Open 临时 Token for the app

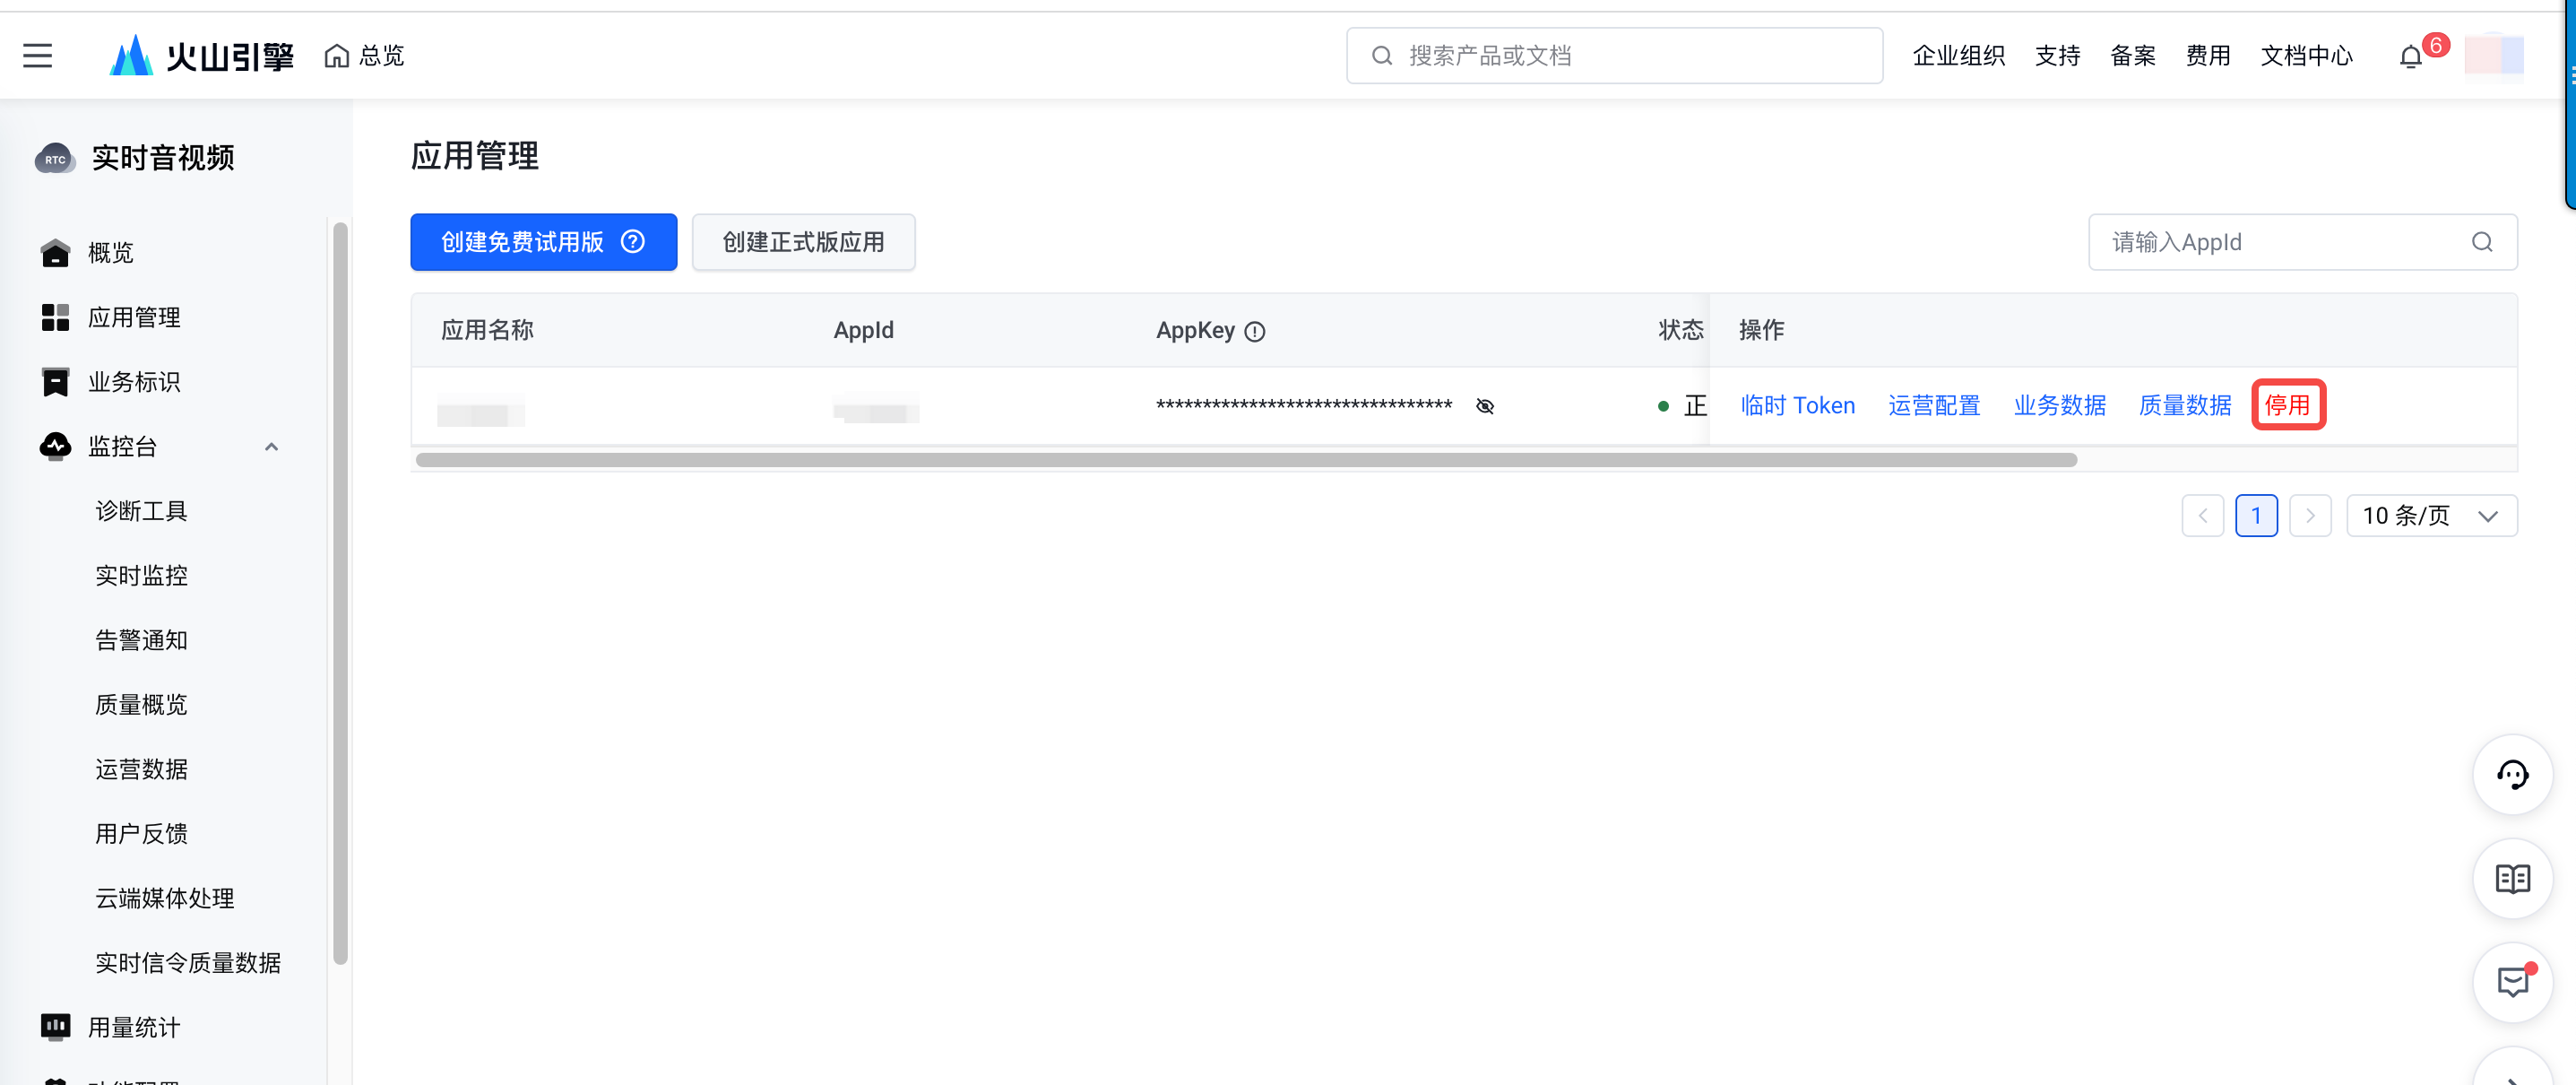click(x=1797, y=406)
